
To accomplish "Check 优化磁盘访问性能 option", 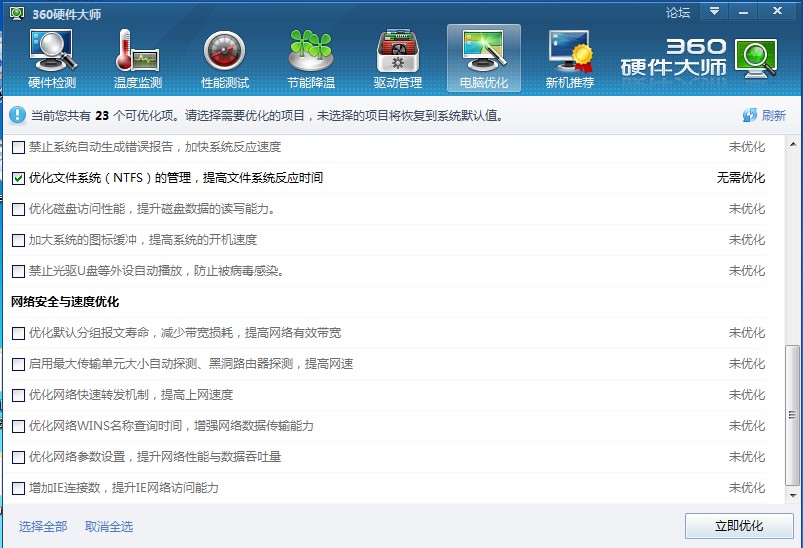I will pyautogui.click(x=18, y=209).
